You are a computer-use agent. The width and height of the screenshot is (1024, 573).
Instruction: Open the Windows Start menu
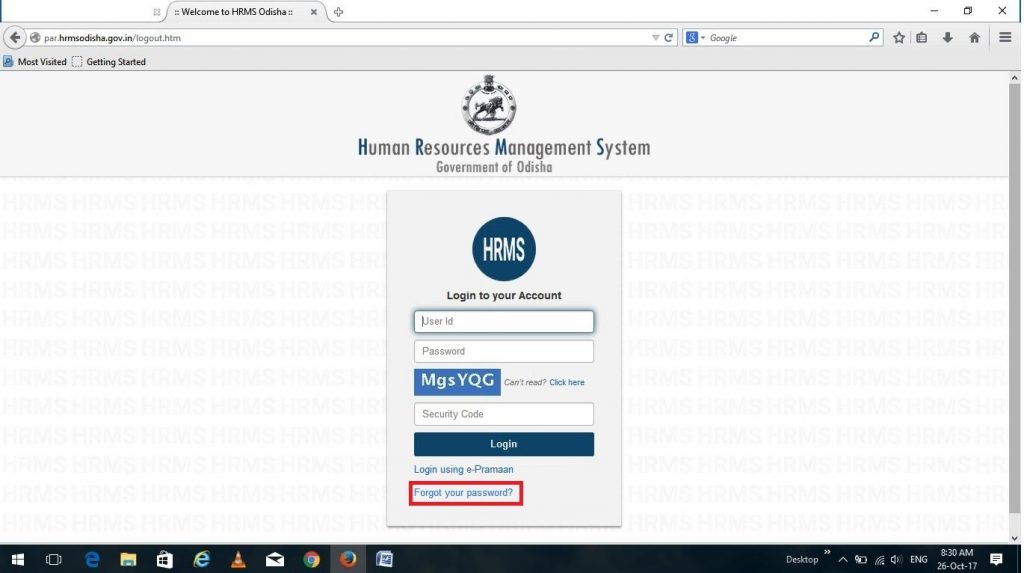[18, 559]
